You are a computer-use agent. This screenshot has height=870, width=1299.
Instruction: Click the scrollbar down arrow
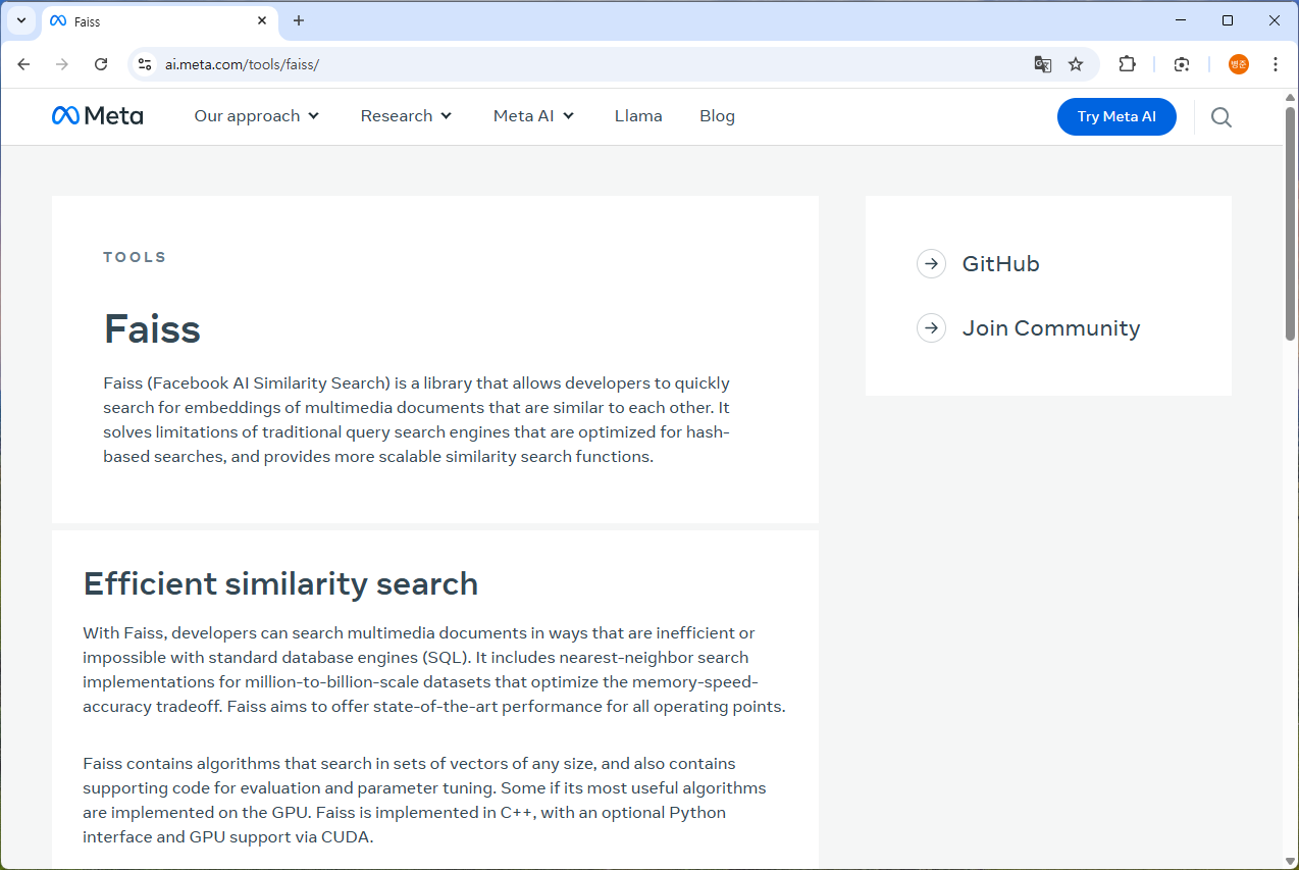tap(1290, 861)
